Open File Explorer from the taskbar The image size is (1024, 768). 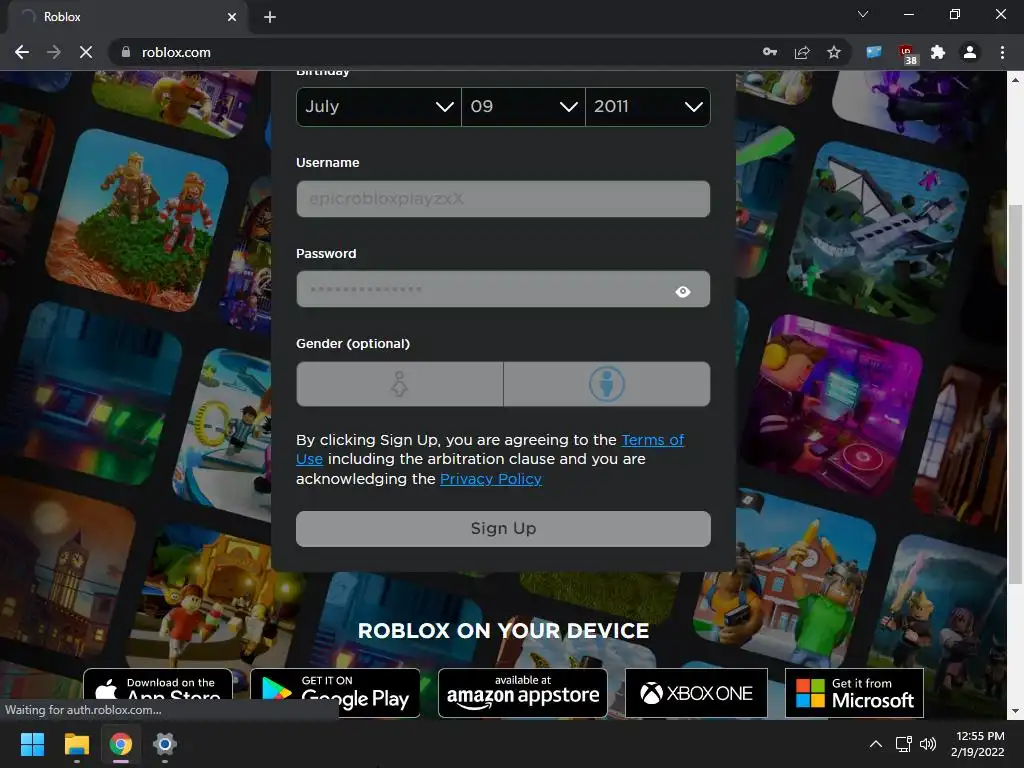76,744
